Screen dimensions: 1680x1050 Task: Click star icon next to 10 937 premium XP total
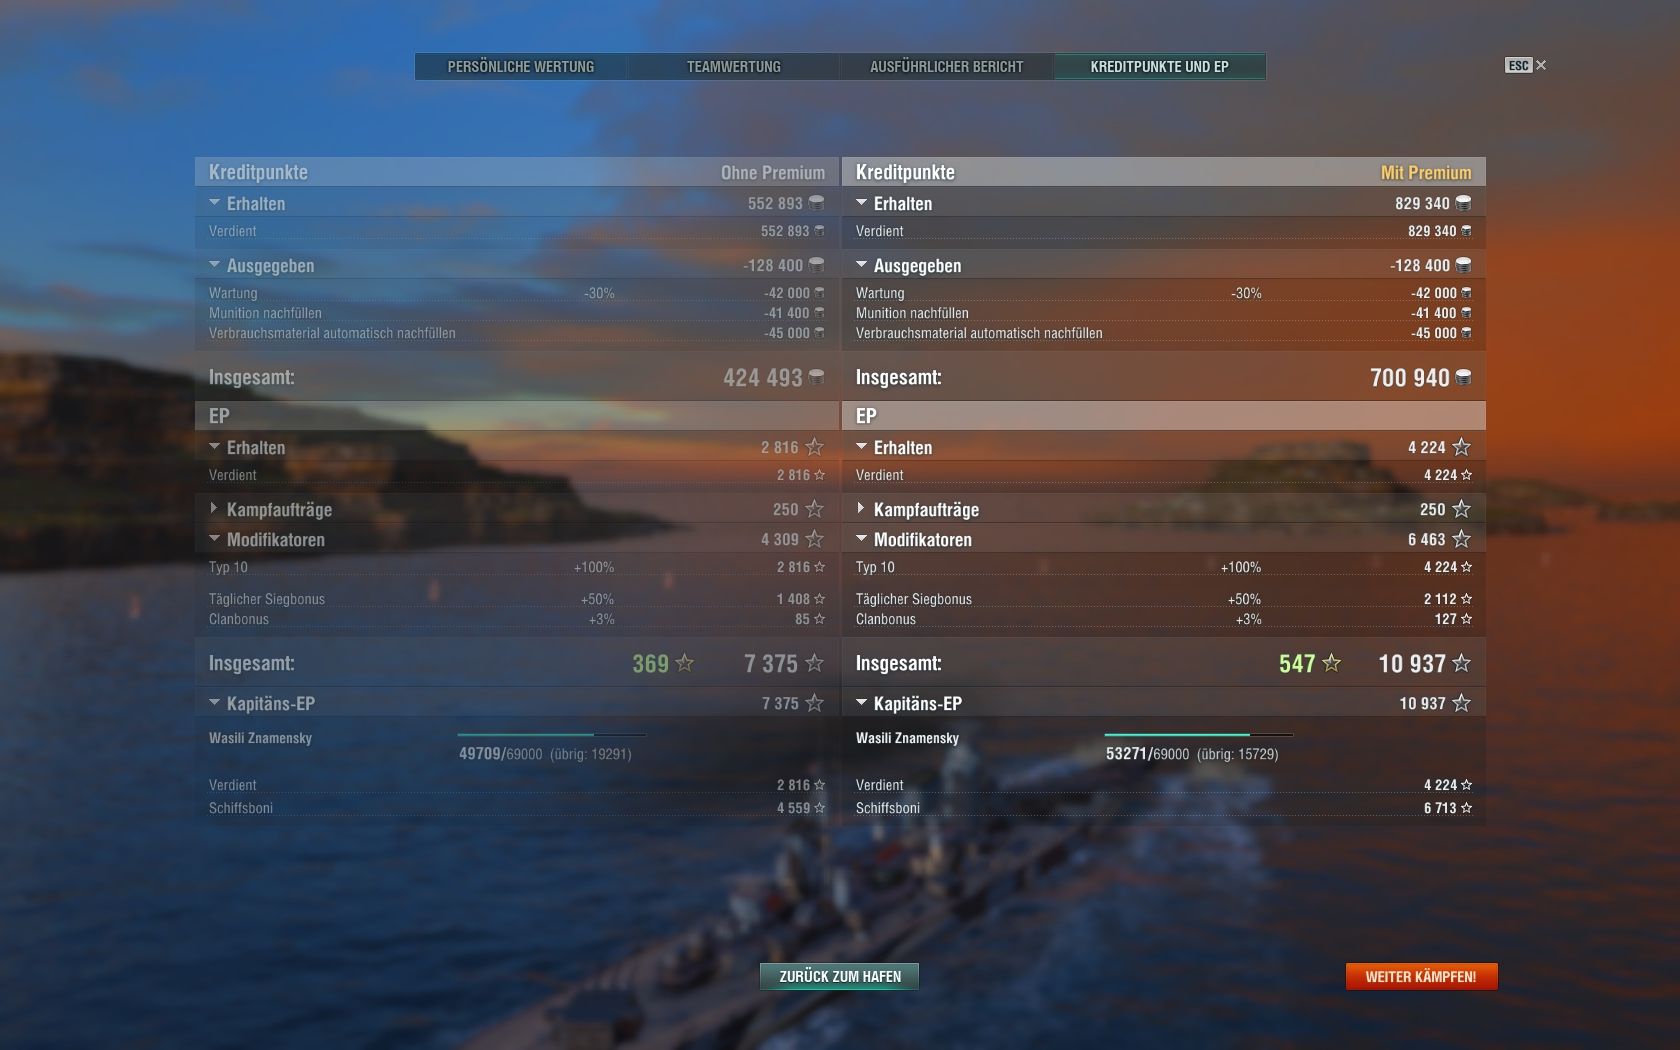1461,663
